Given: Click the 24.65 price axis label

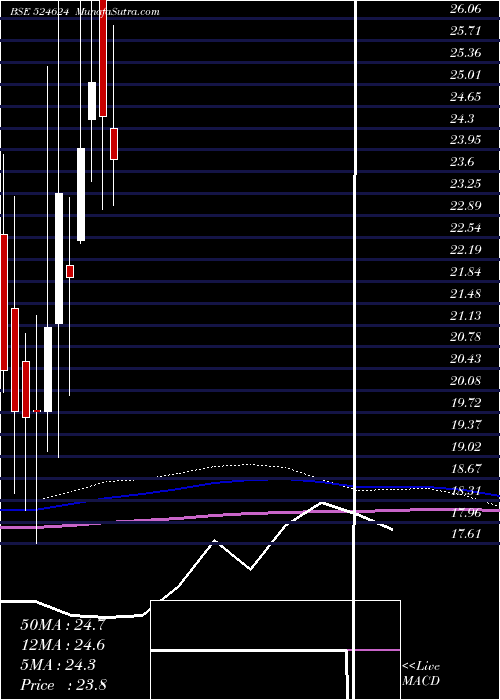Looking at the screenshot, I should tap(466, 96).
